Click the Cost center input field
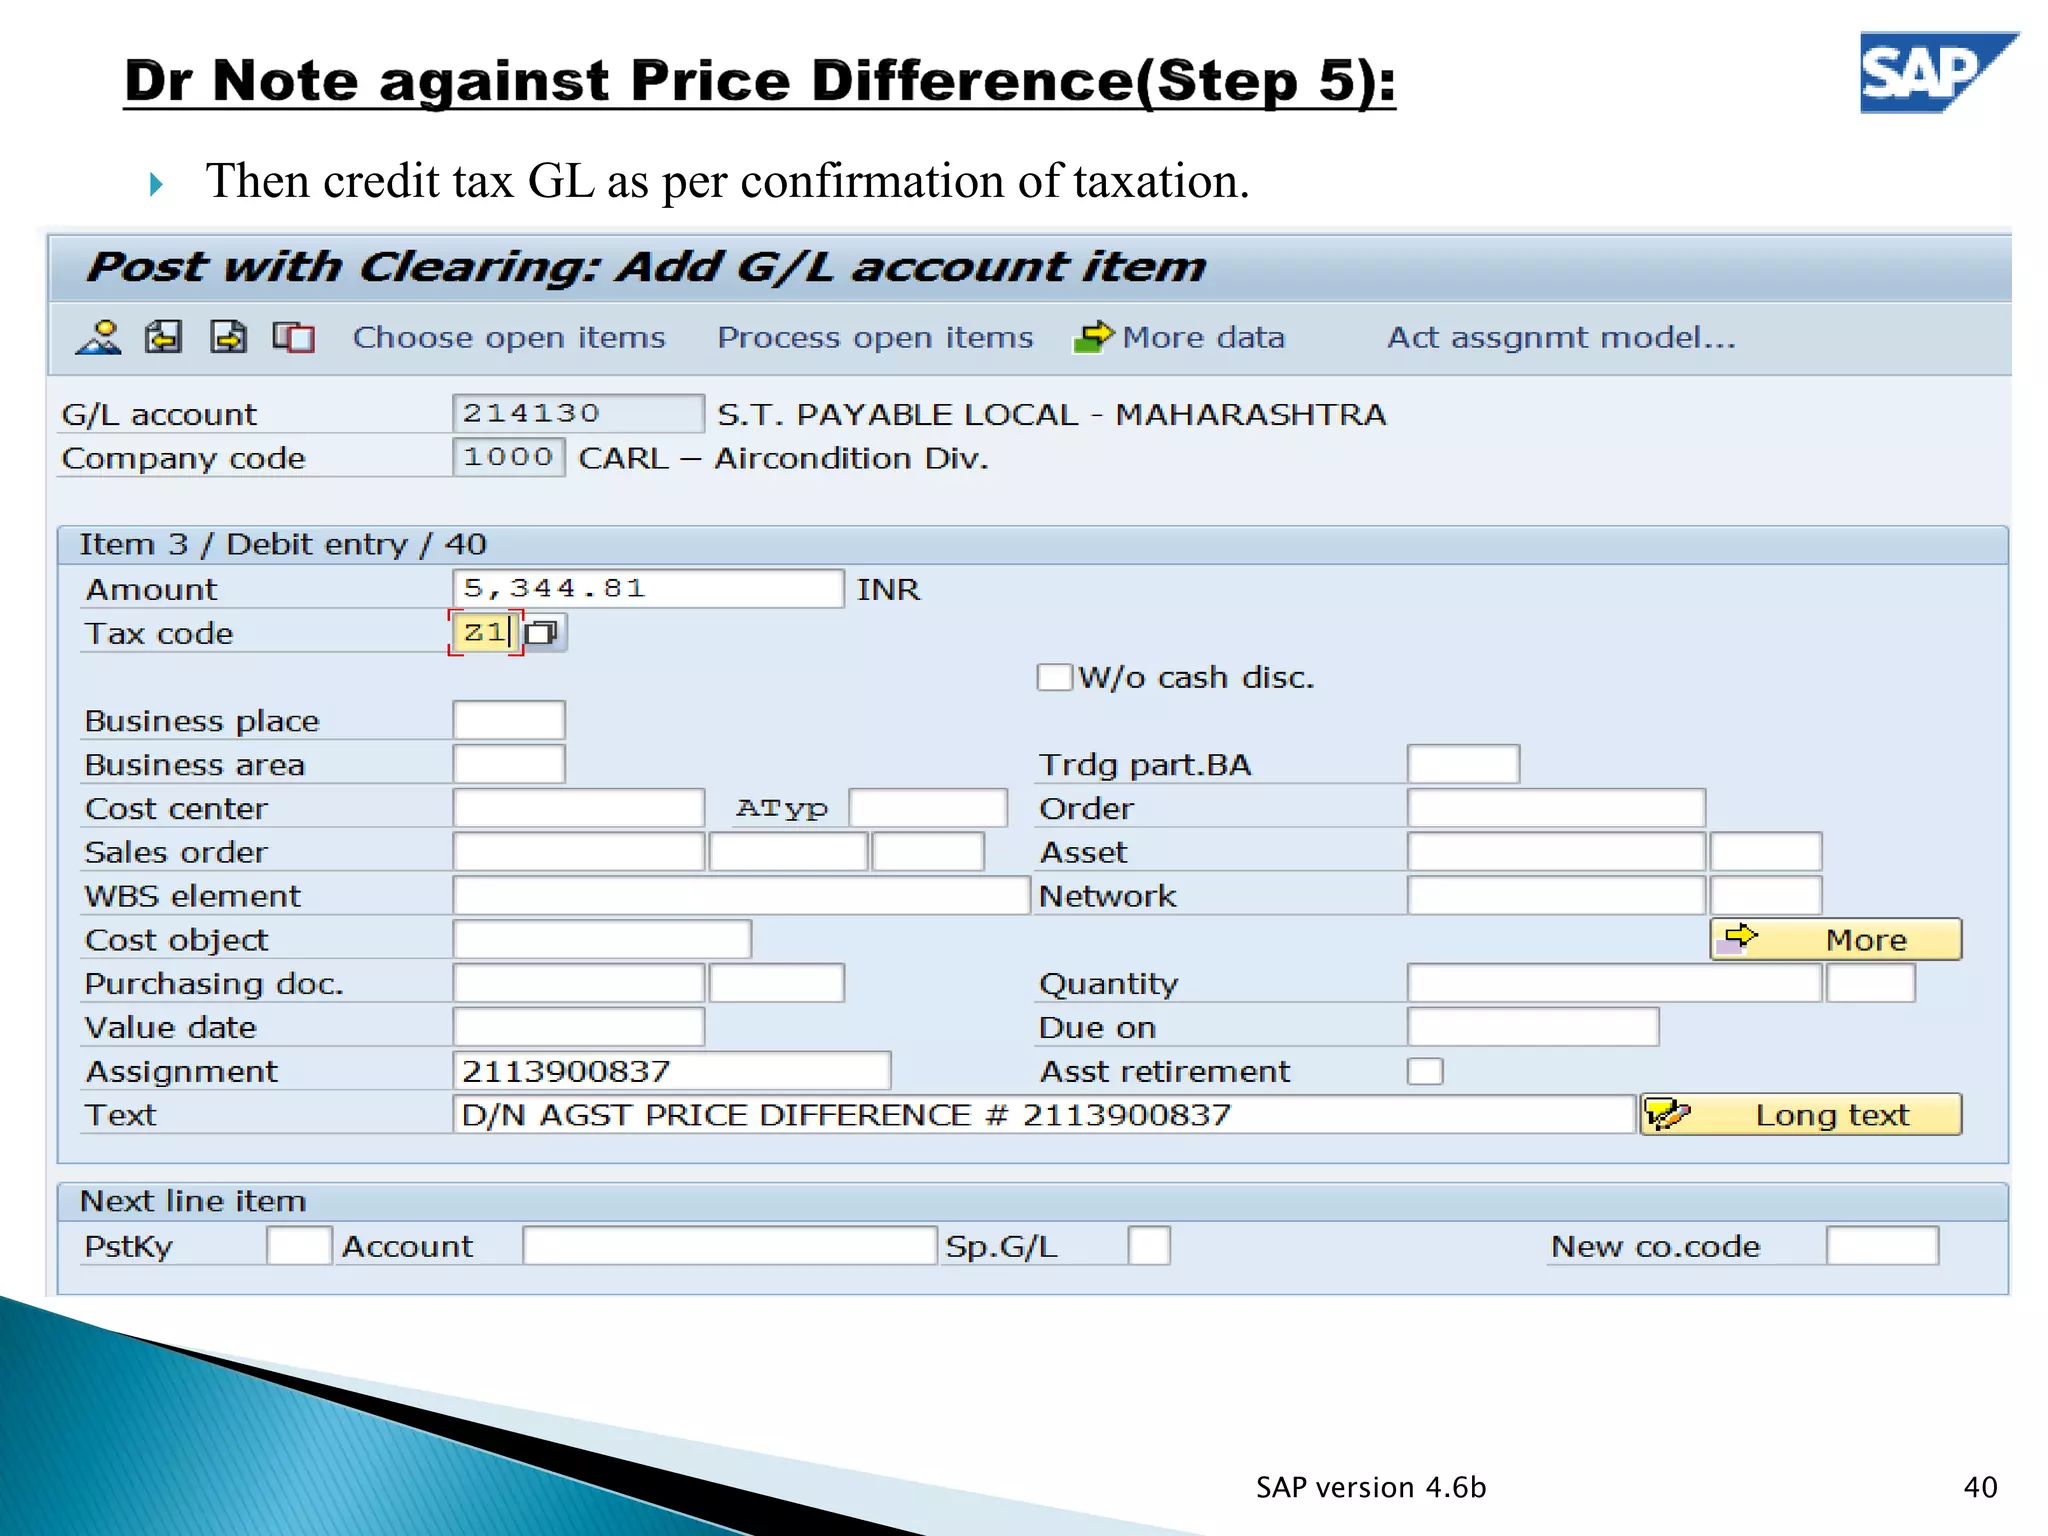 click(578, 808)
